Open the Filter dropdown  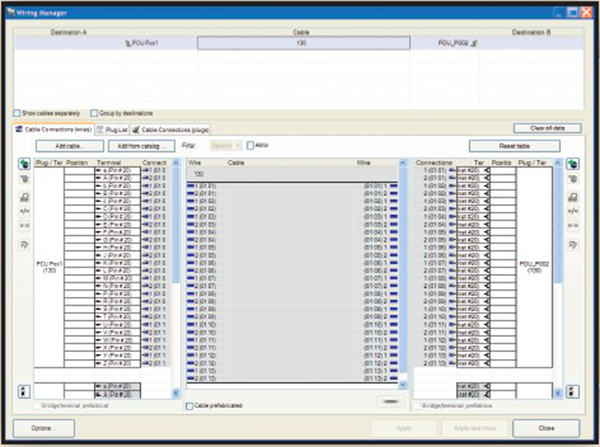224,146
